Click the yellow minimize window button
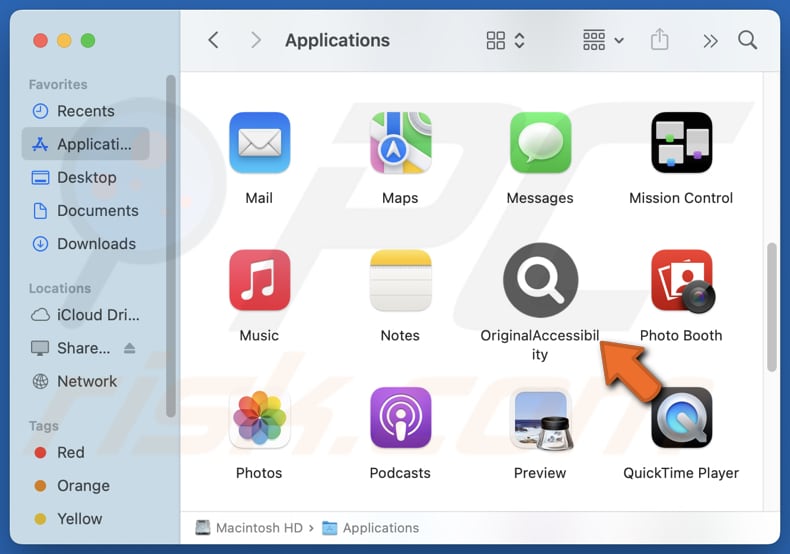This screenshot has width=790, height=554. tap(64, 40)
